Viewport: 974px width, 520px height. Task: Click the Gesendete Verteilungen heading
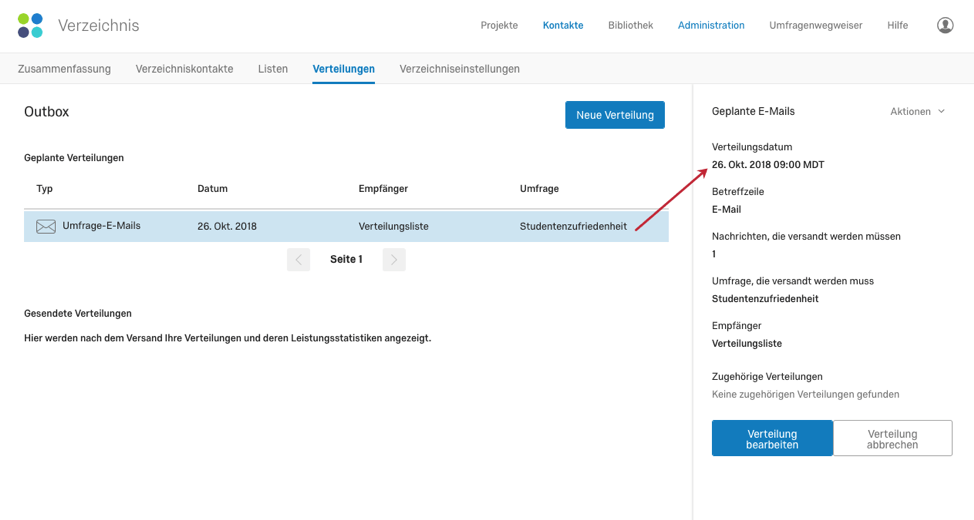pos(78,314)
